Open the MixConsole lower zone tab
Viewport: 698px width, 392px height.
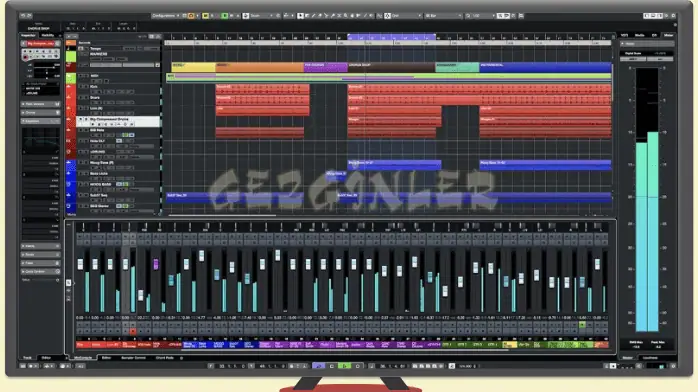[x=83, y=358]
